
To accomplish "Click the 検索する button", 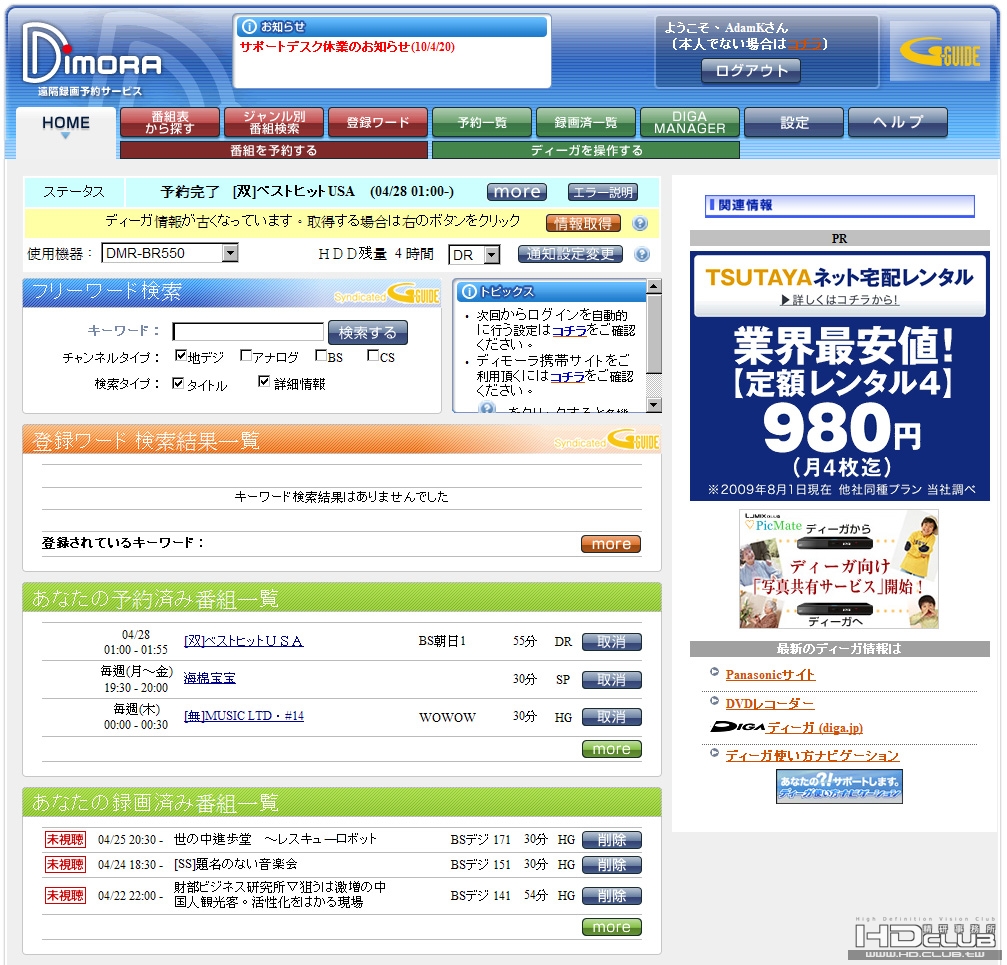I will [x=367, y=333].
